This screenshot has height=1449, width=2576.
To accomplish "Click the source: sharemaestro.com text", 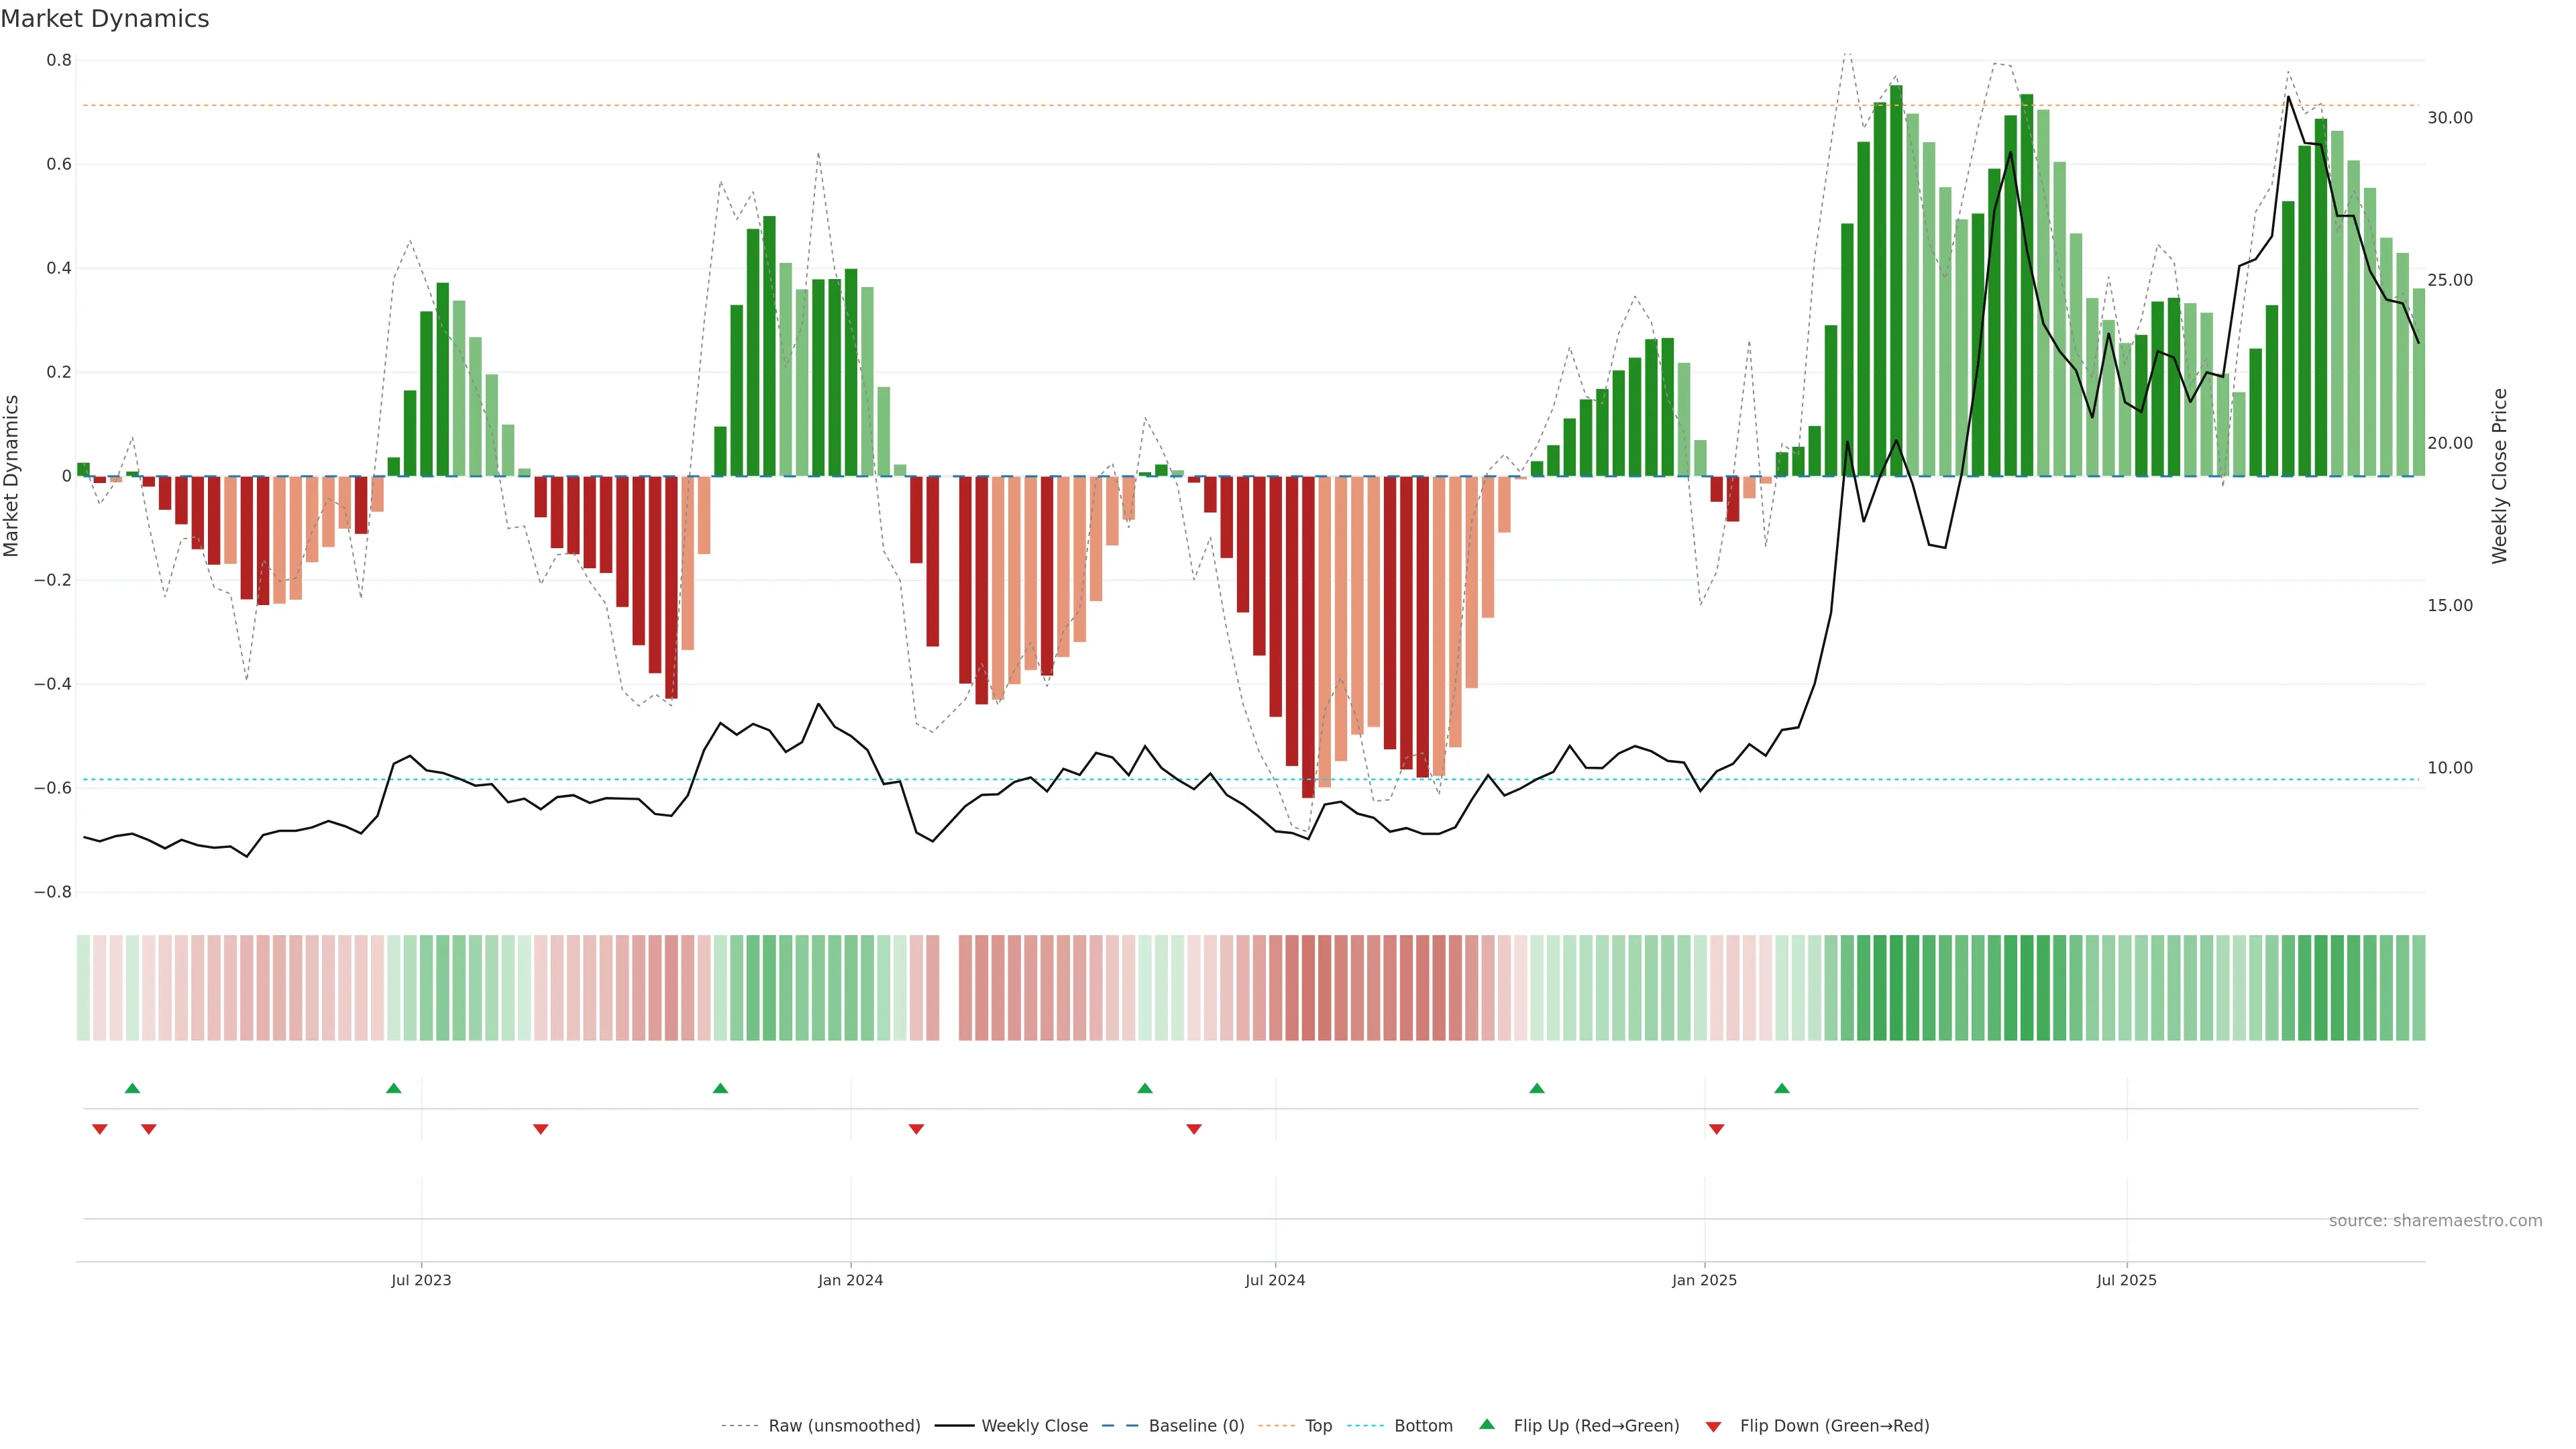I will pos(2435,1220).
